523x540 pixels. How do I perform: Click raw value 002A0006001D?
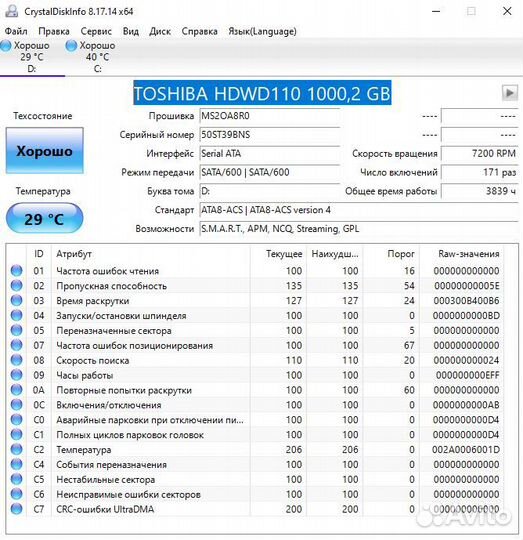click(466, 450)
